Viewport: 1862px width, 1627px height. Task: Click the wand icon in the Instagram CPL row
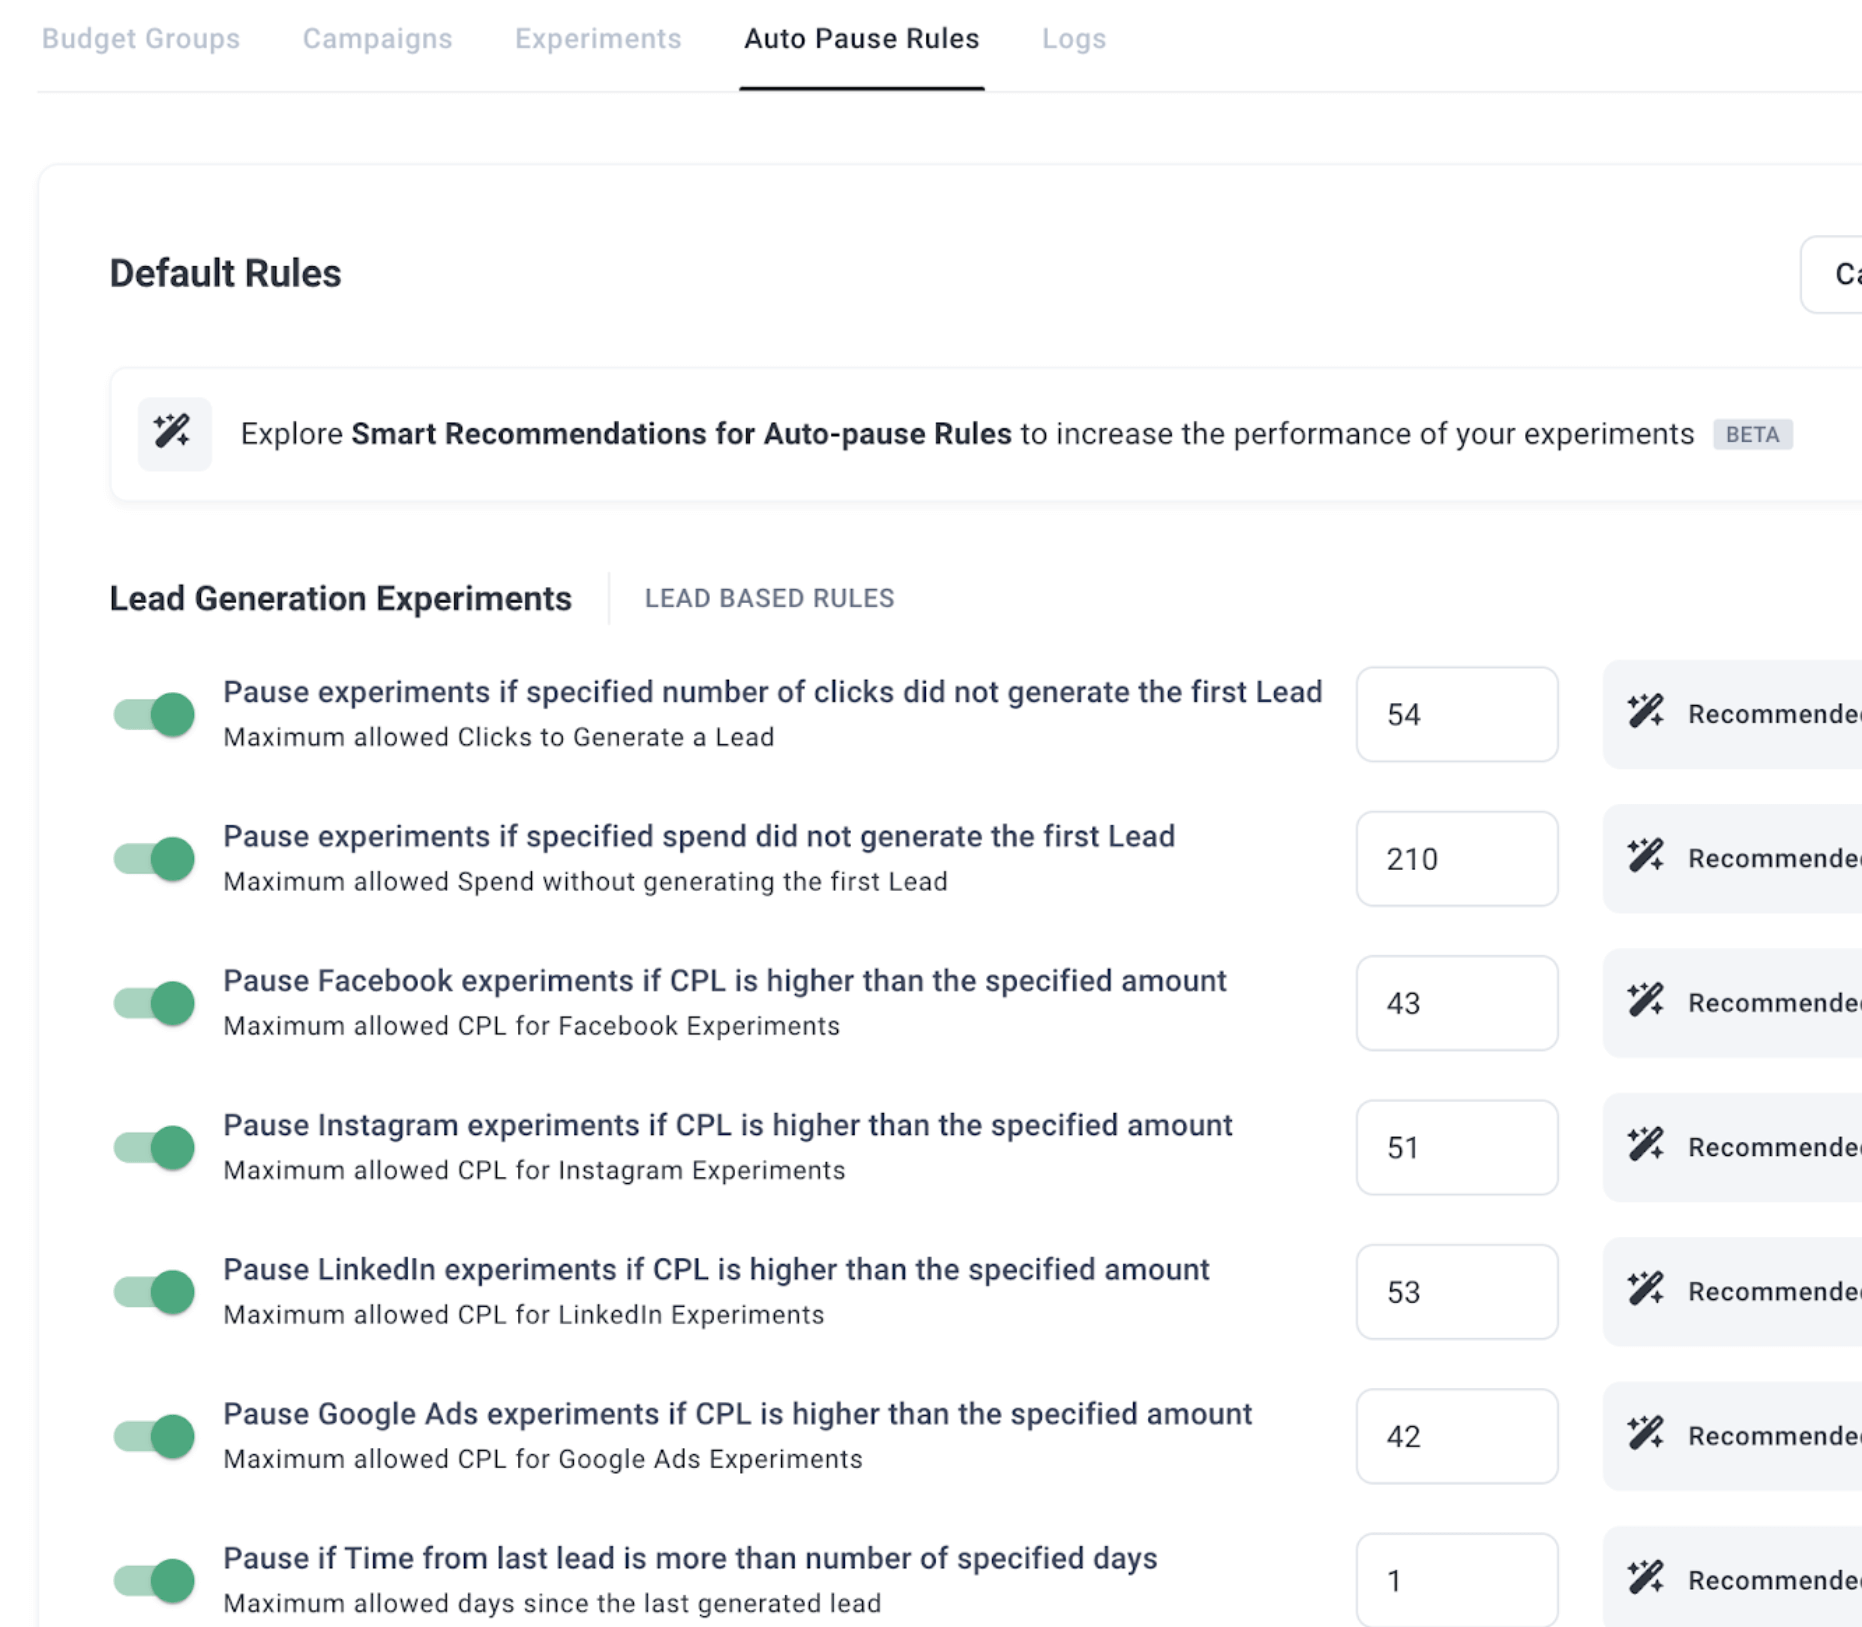(1645, 1145)
